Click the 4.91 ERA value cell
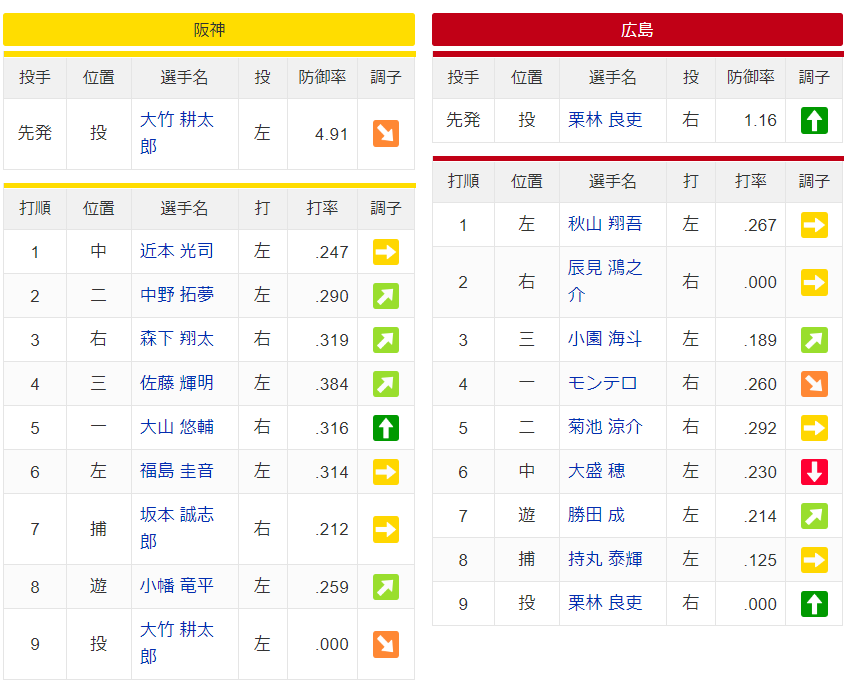Screen dimensions: 844x680 pos(322,134)
